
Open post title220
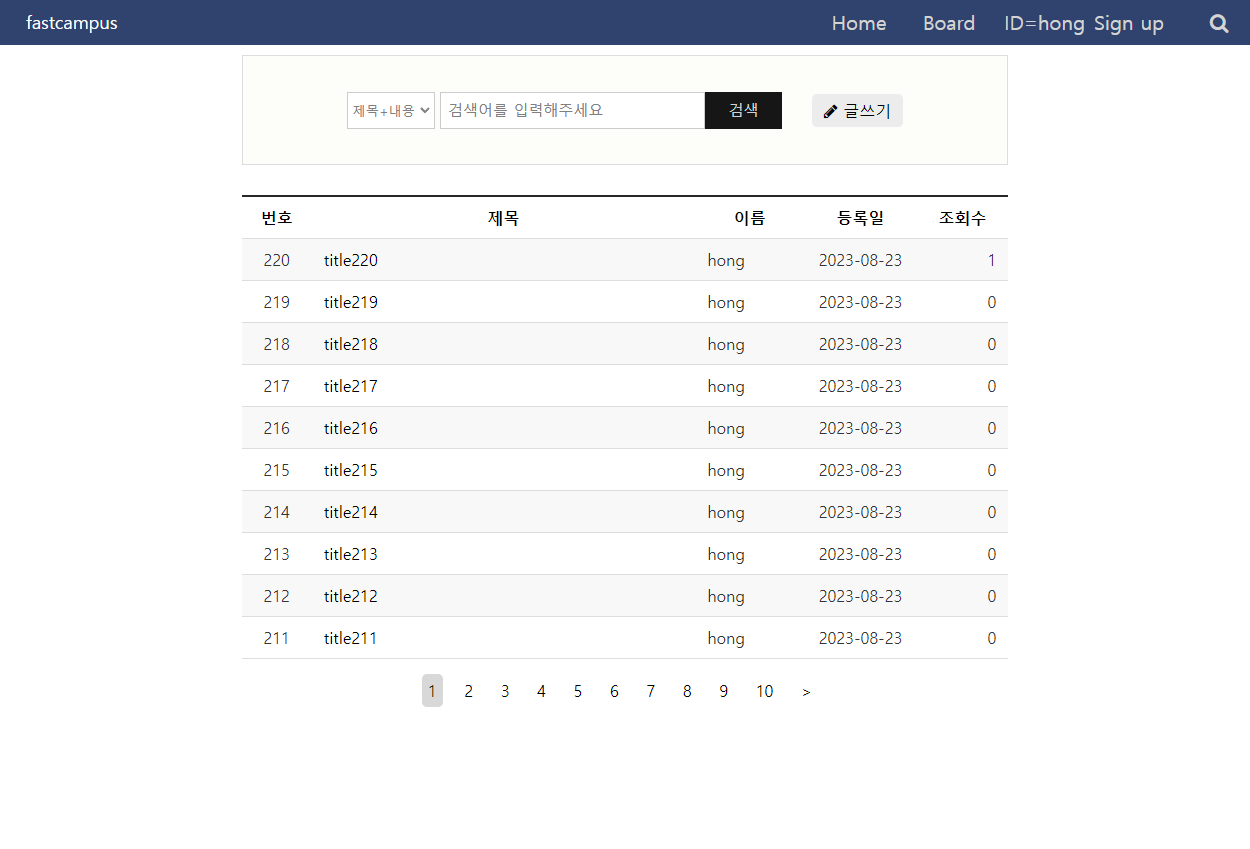pos(351,260)
